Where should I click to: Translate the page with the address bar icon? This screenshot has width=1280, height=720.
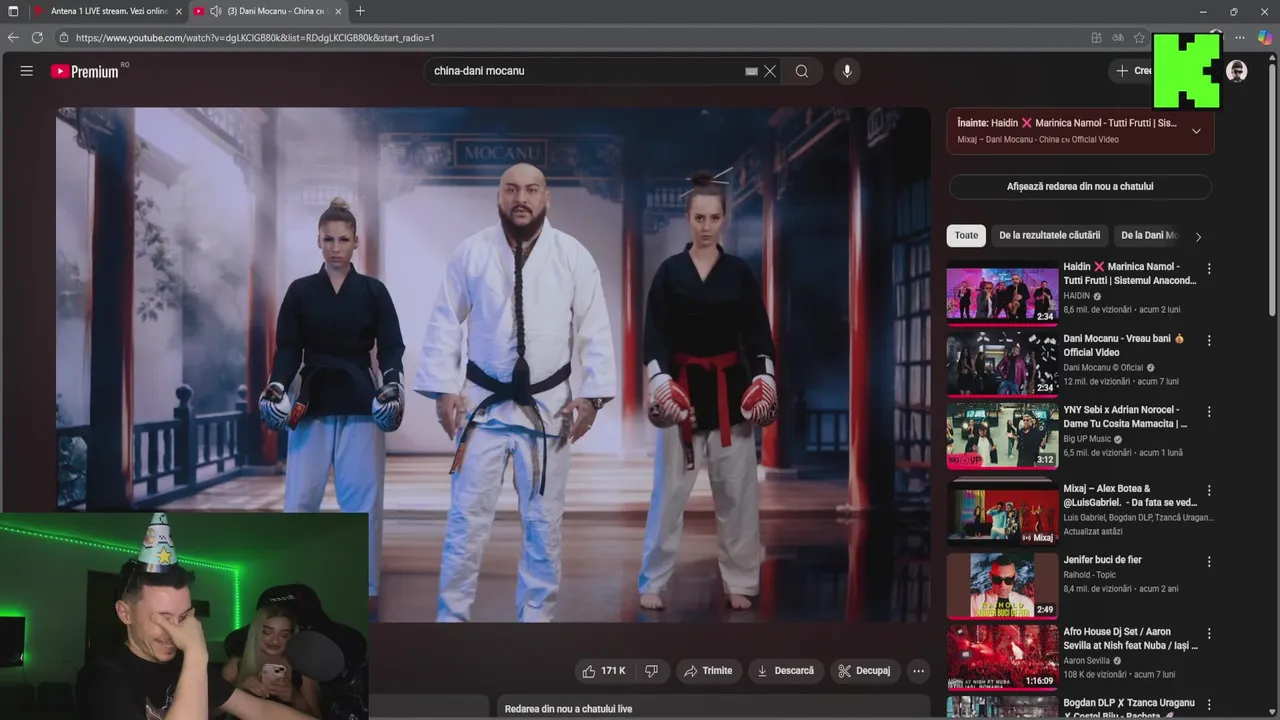click(x=1118, y=38)
